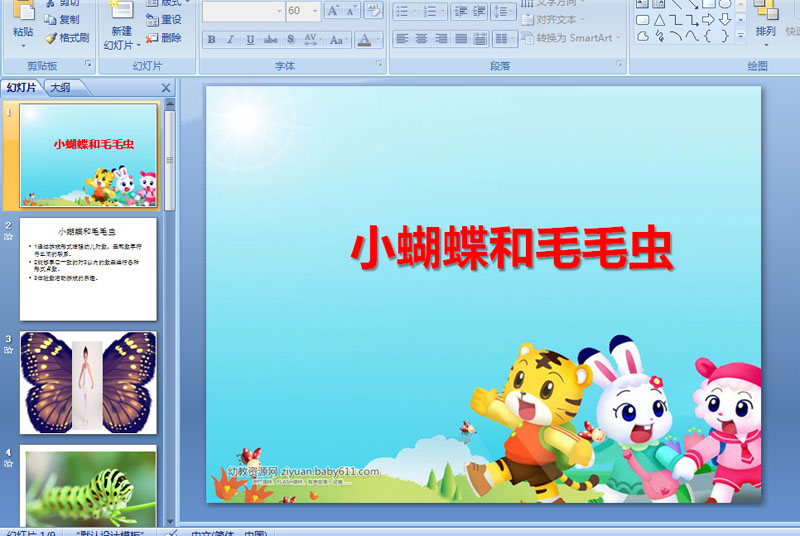Select the right arrow shape
This screenshot has width=800, height=536.
click(708, 20)
